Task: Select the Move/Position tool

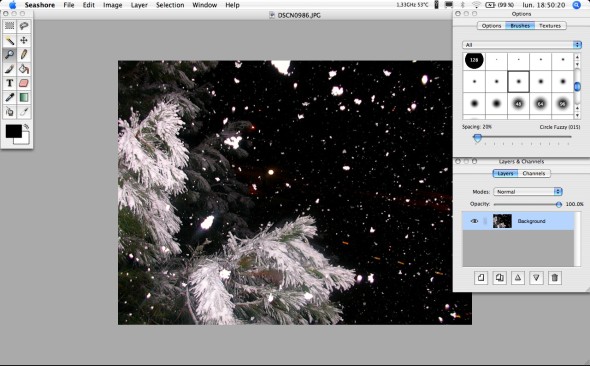Action: (x=24, y=40)
